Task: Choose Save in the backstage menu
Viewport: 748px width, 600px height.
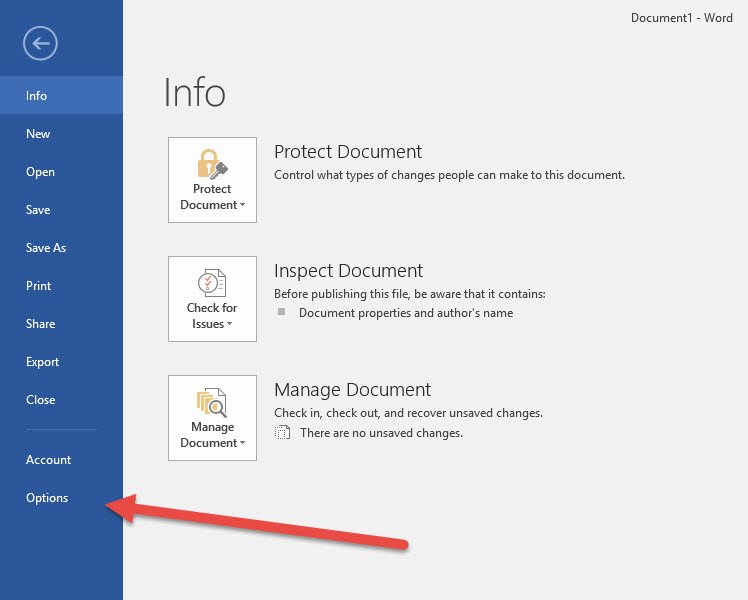Action: (38, 210)
